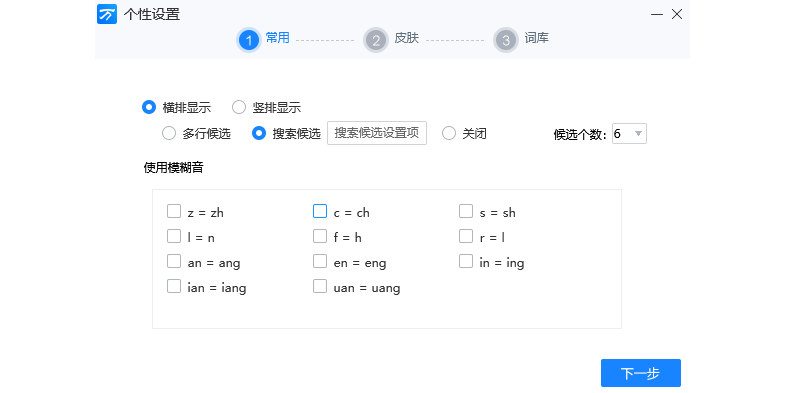This screenshot has height=393, width=786.
Task: Switch to the 词库 step tab
Action: click(537, 38)
